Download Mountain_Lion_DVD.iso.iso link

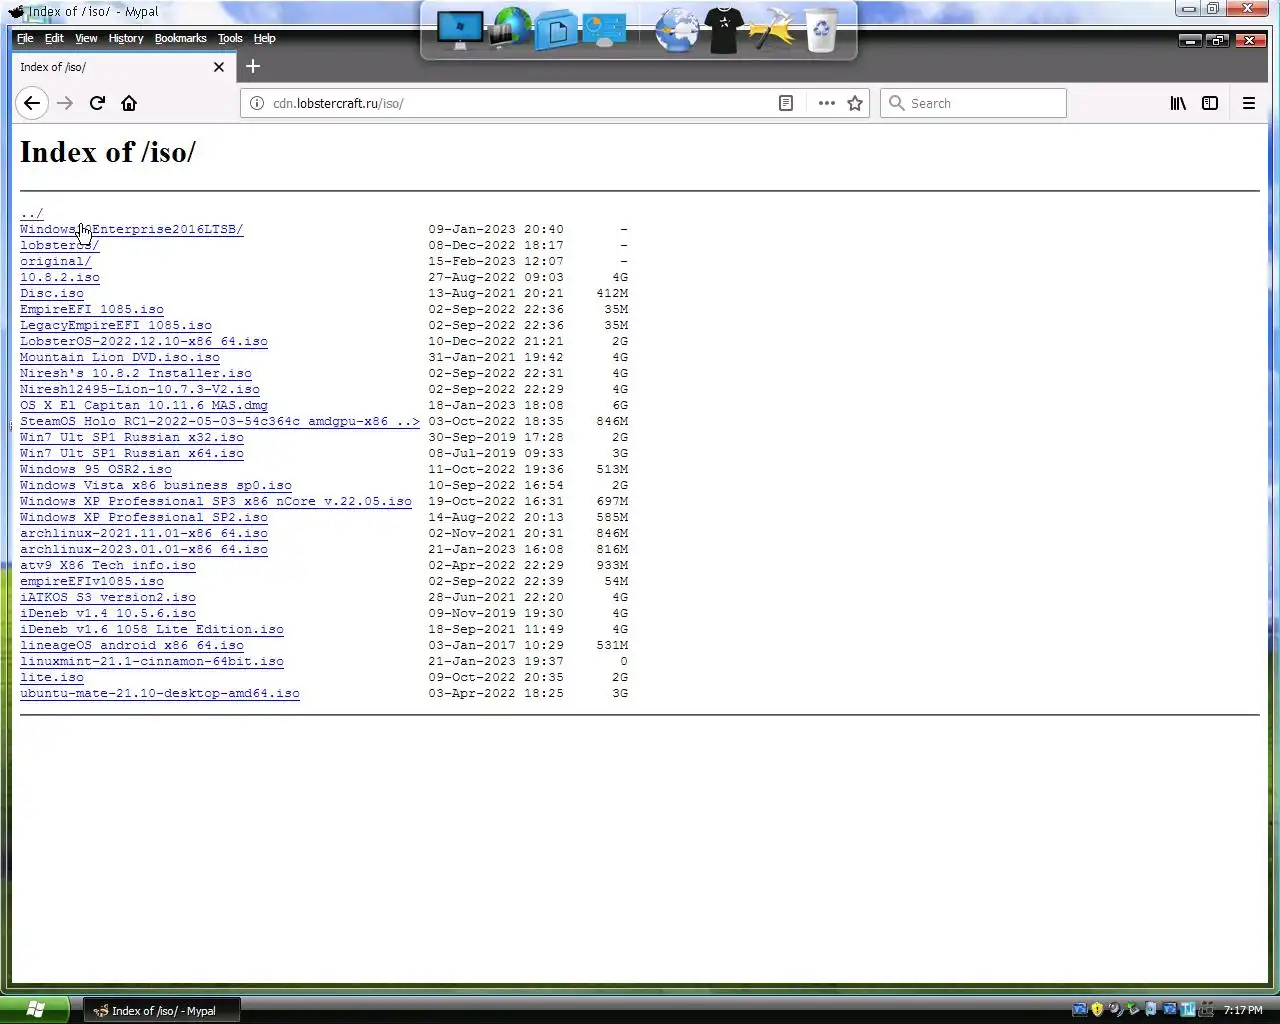coord(120,357)
